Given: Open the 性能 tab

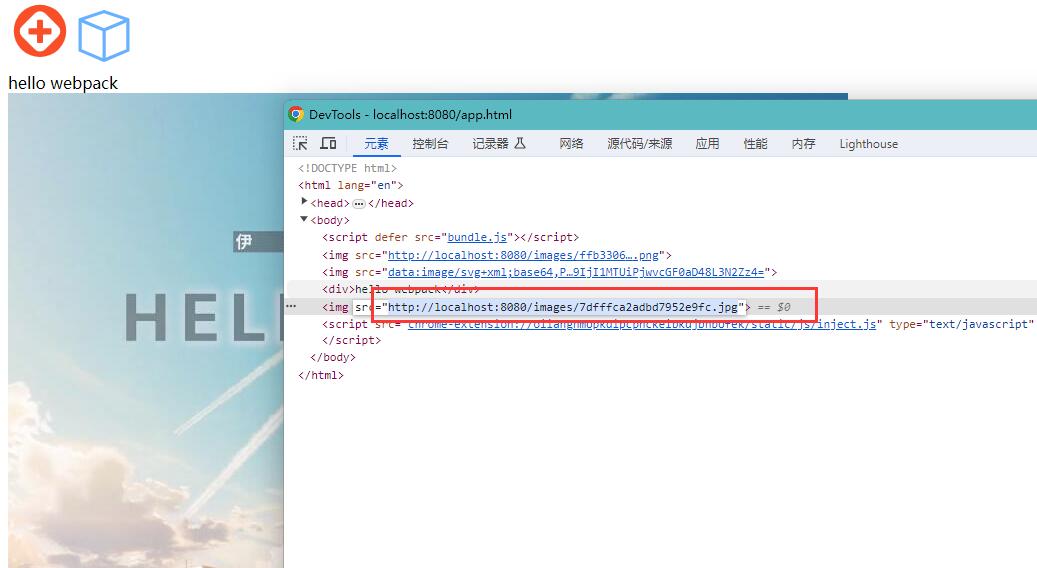Looking at the screenshot, I should 755,143.
